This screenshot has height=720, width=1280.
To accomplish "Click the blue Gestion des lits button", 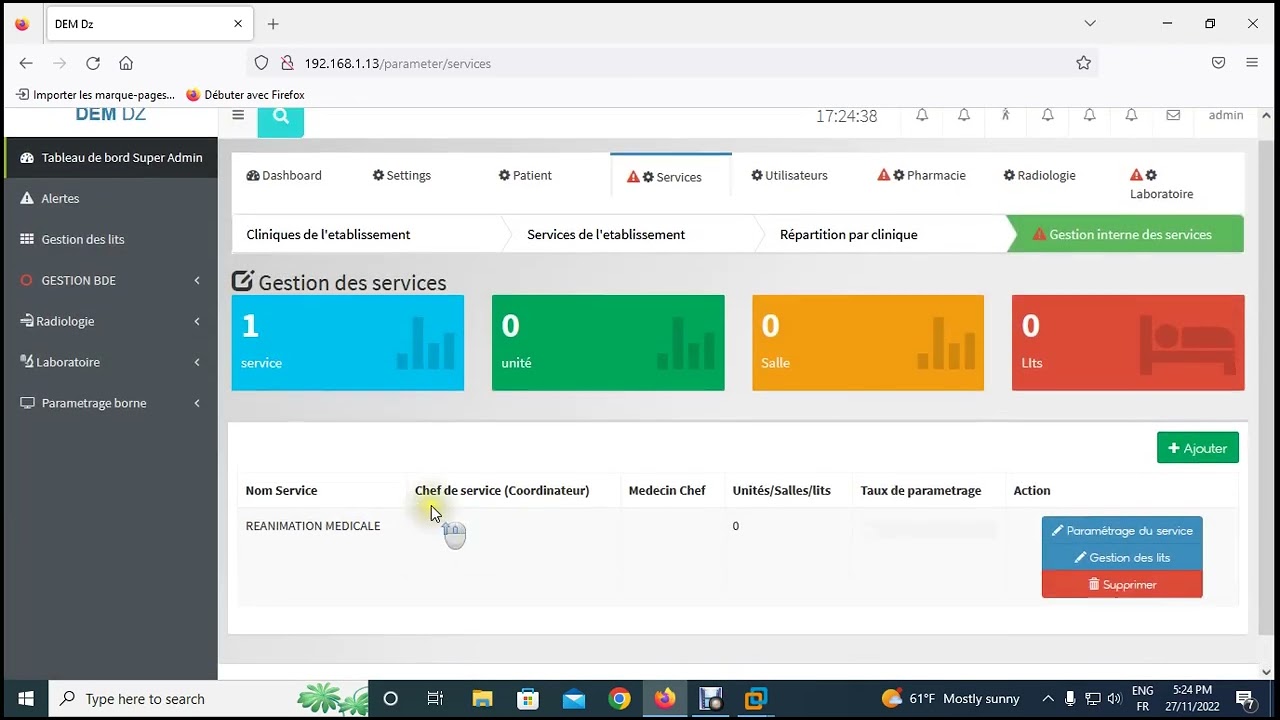I will coord(1122,557).
